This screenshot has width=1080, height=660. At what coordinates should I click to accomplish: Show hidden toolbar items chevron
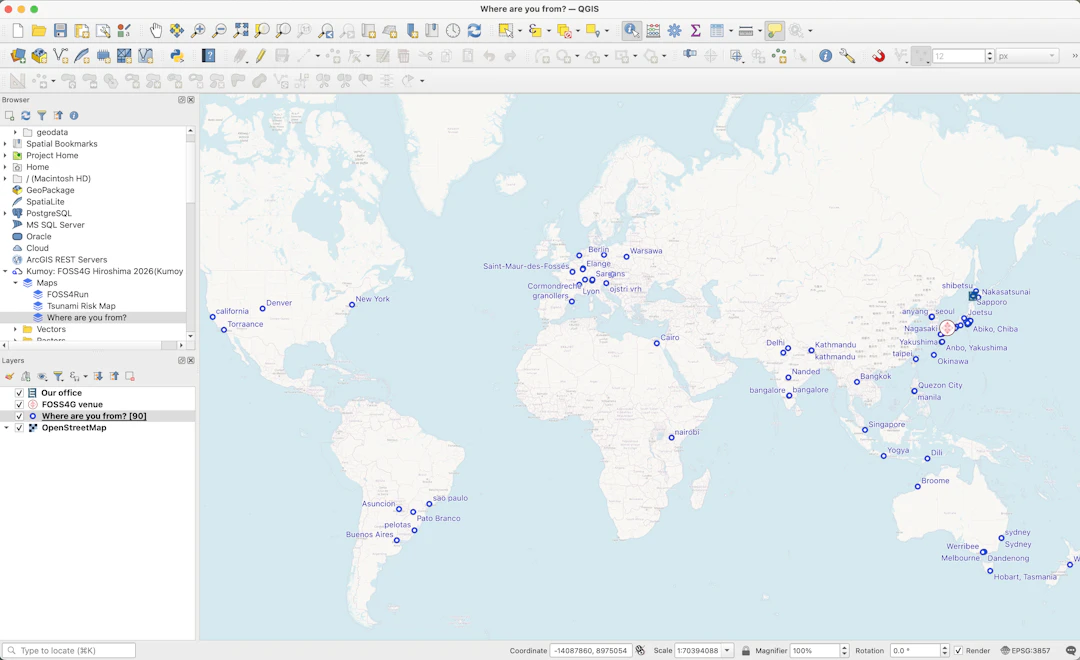pyautogui.click(x=1074, y=56)
